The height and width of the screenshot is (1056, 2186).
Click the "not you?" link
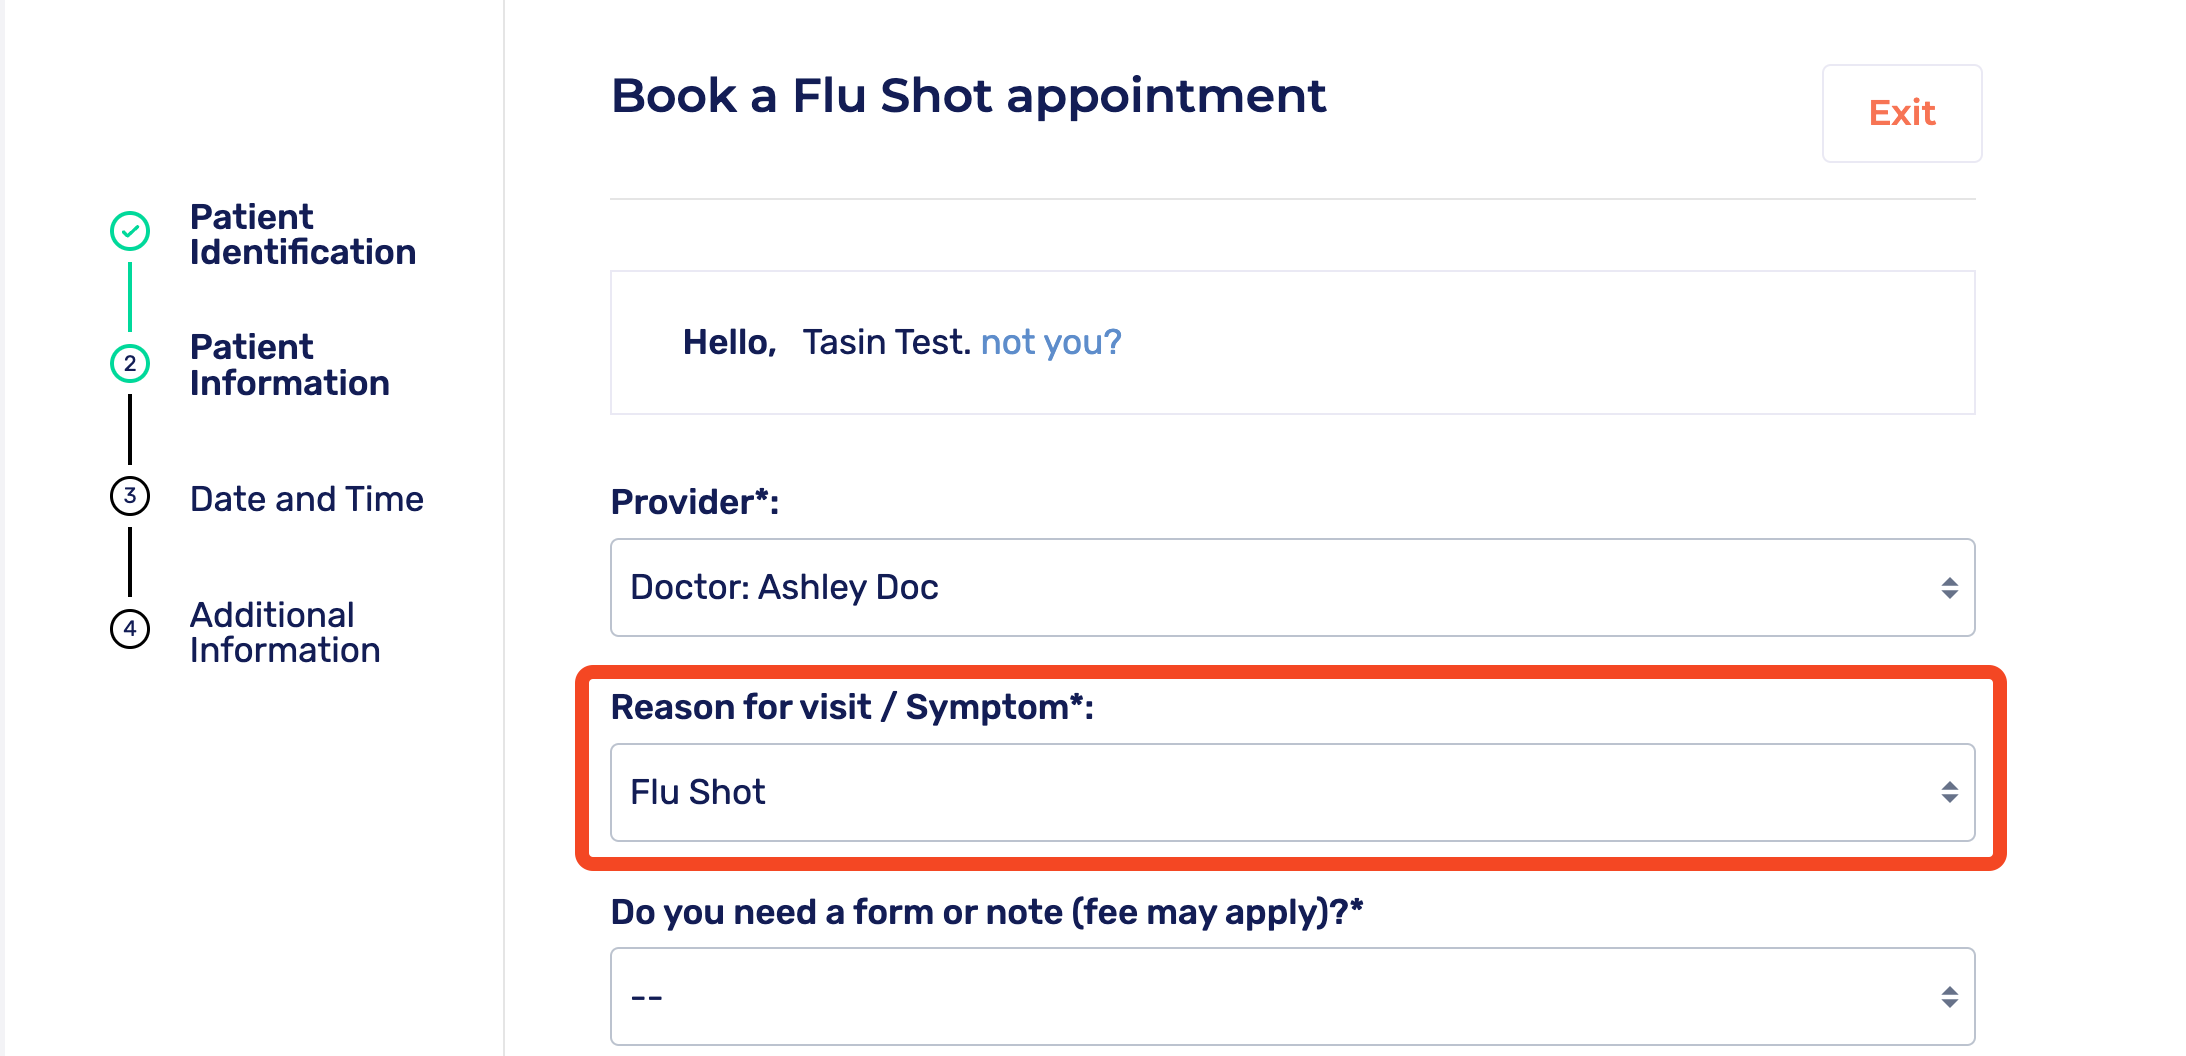pos(1051,342)
